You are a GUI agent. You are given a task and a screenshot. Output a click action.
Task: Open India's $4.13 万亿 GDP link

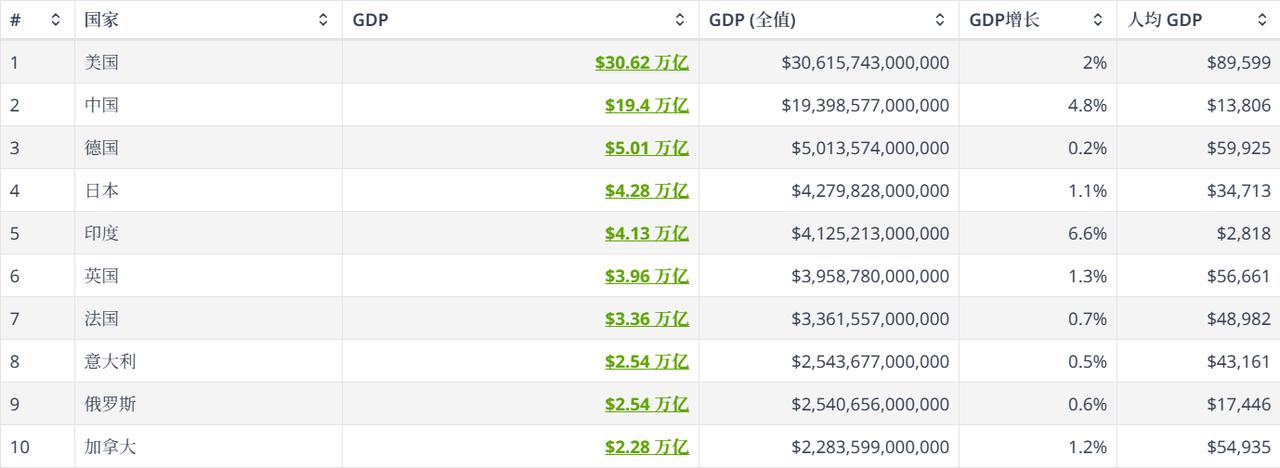click(646, 233)
